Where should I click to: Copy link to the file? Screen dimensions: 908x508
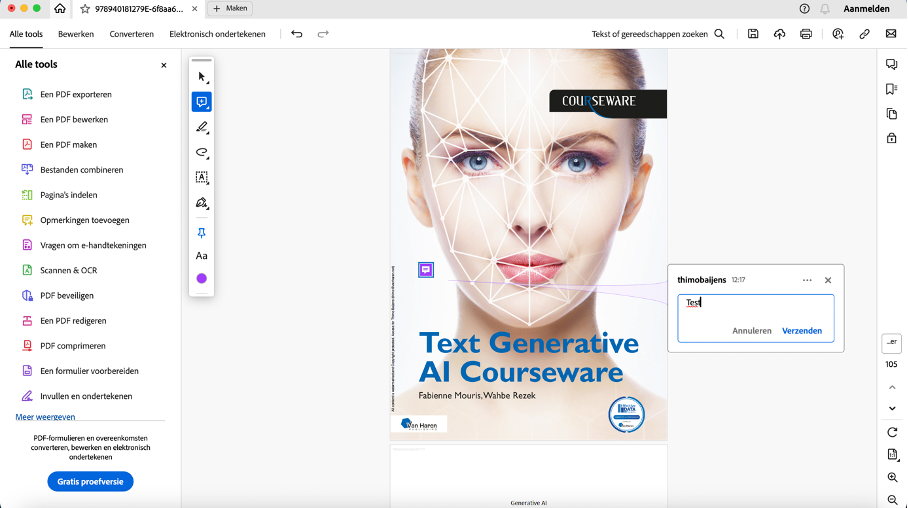coord(865,34)
